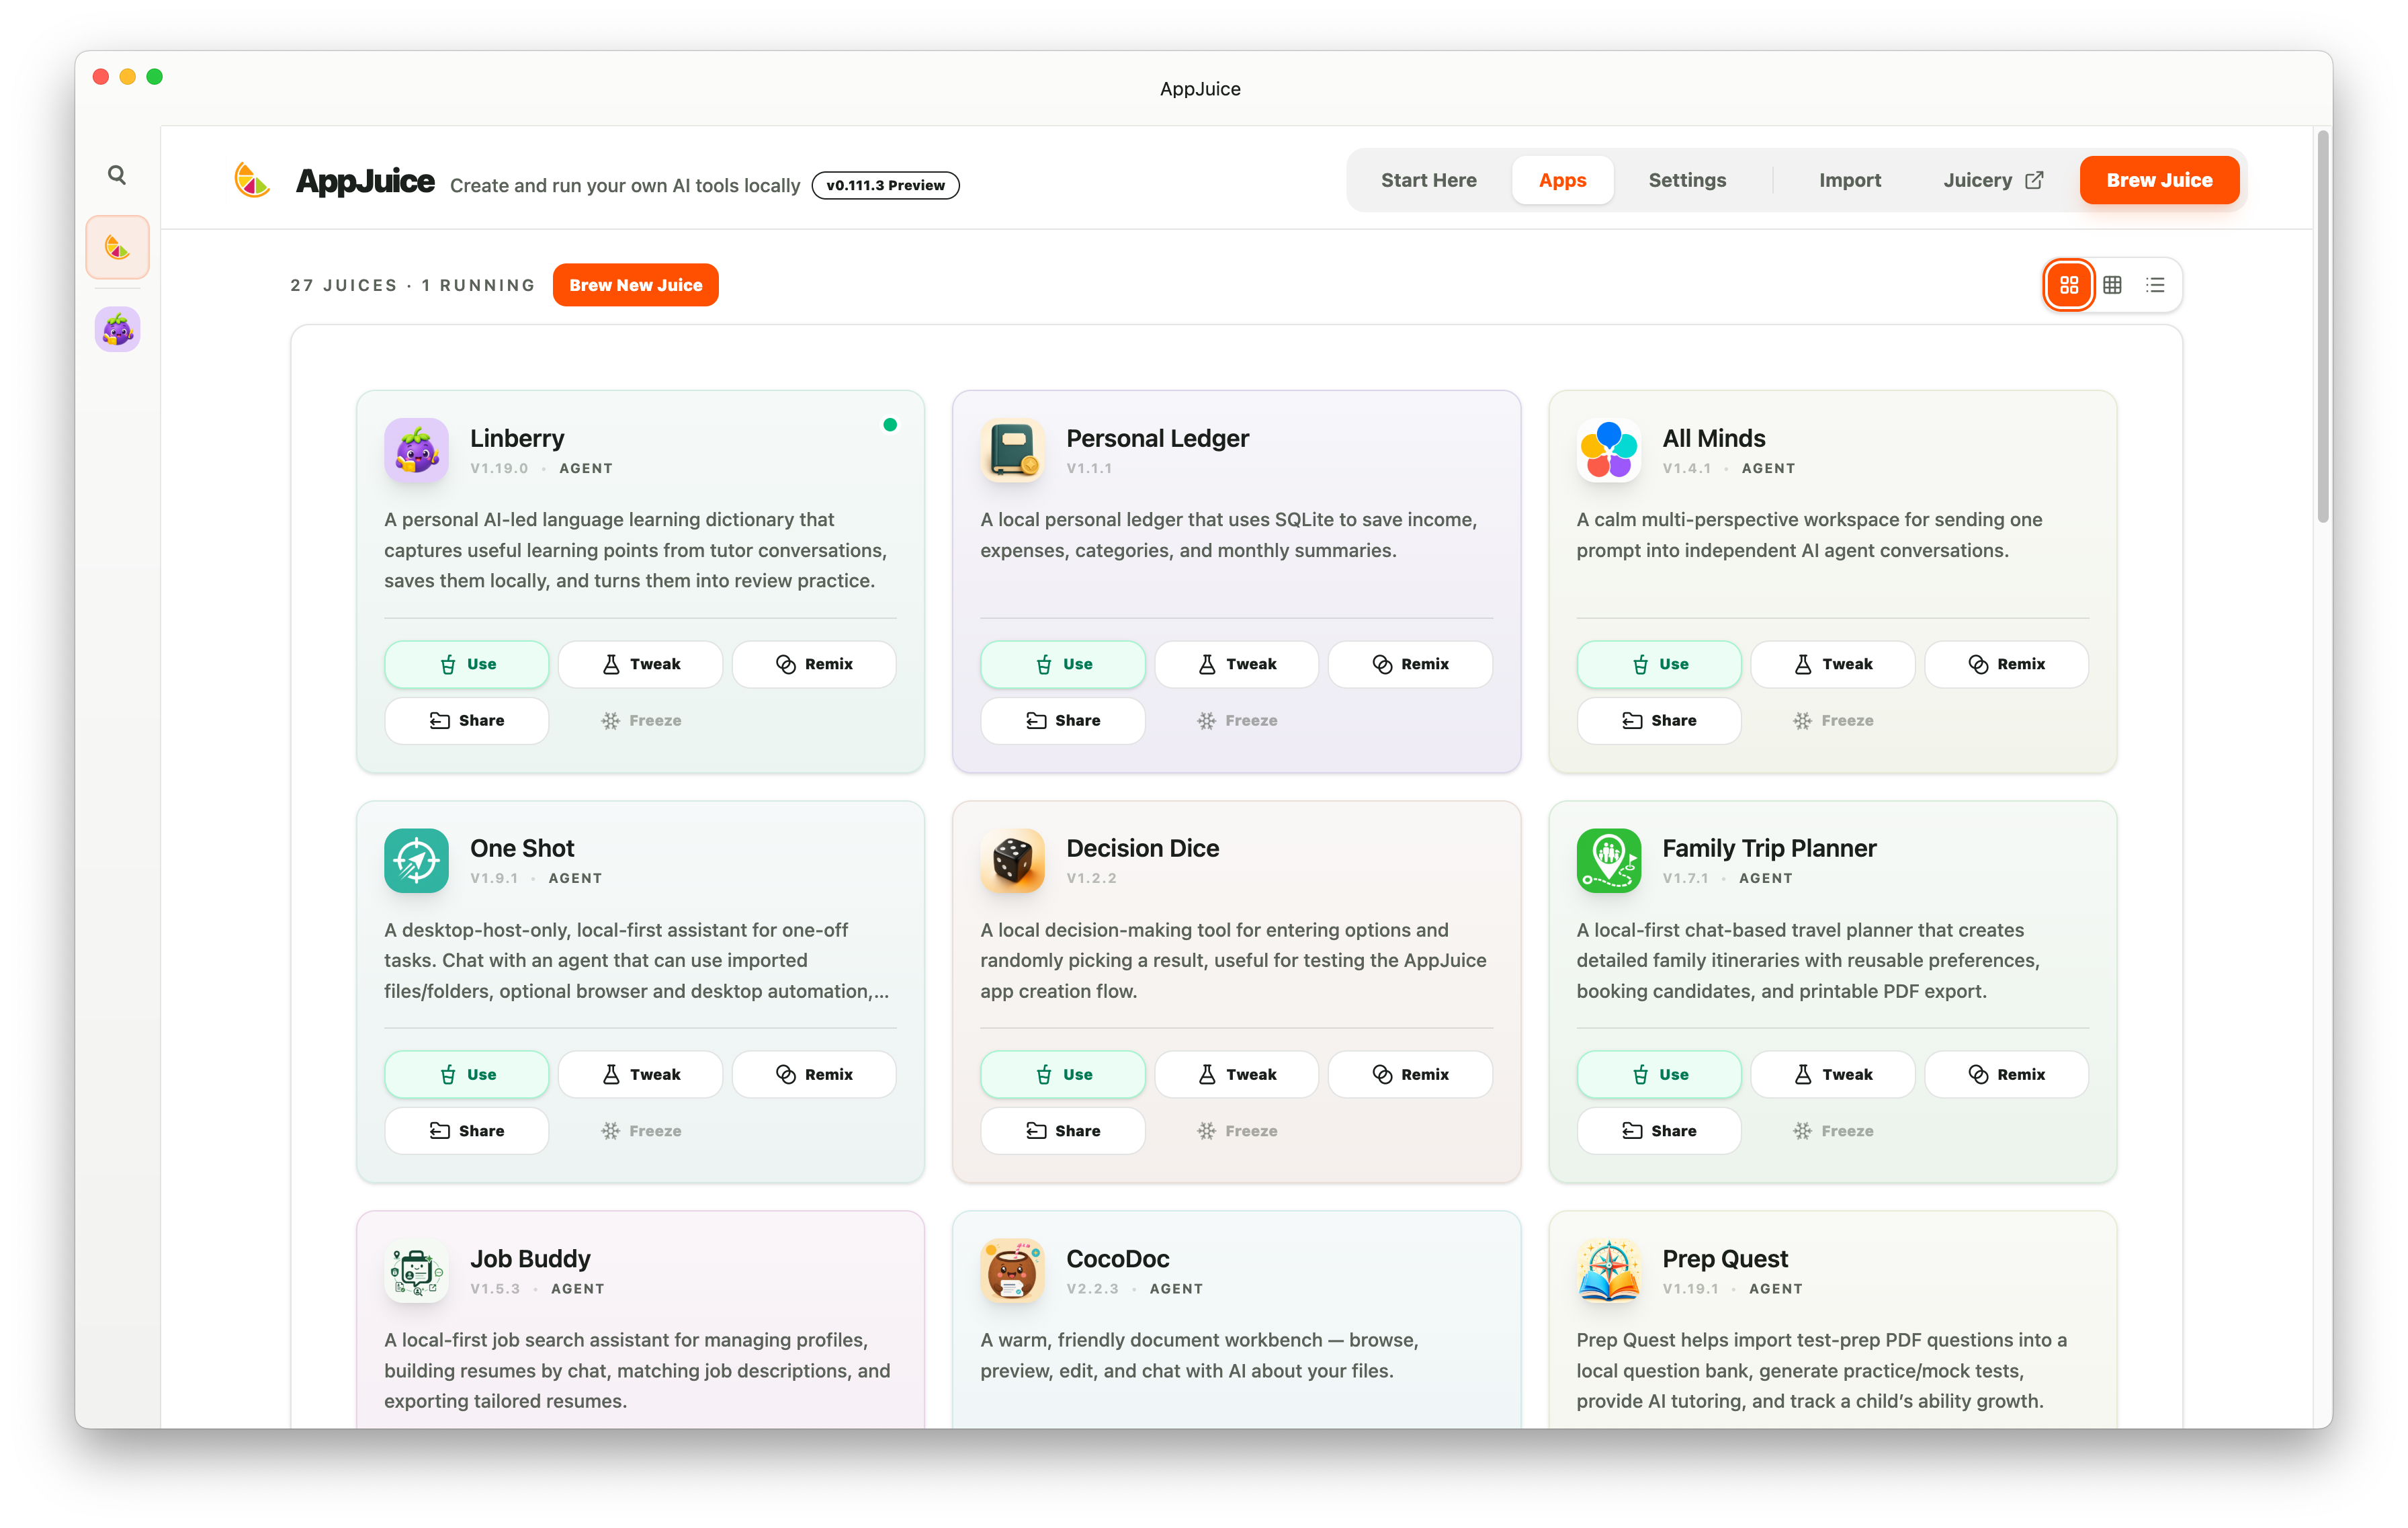Click the "Prep Quest" card title
This screenshot has height=1528, width=2408.
[x=1725, y=1258]
